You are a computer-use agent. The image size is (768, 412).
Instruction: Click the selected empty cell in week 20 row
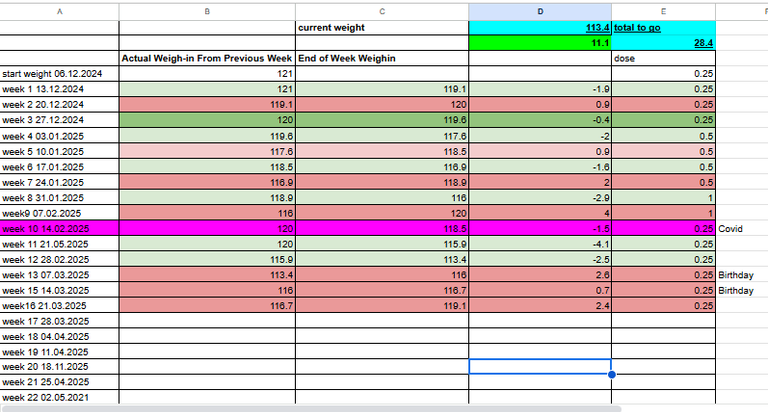point(540,366)
